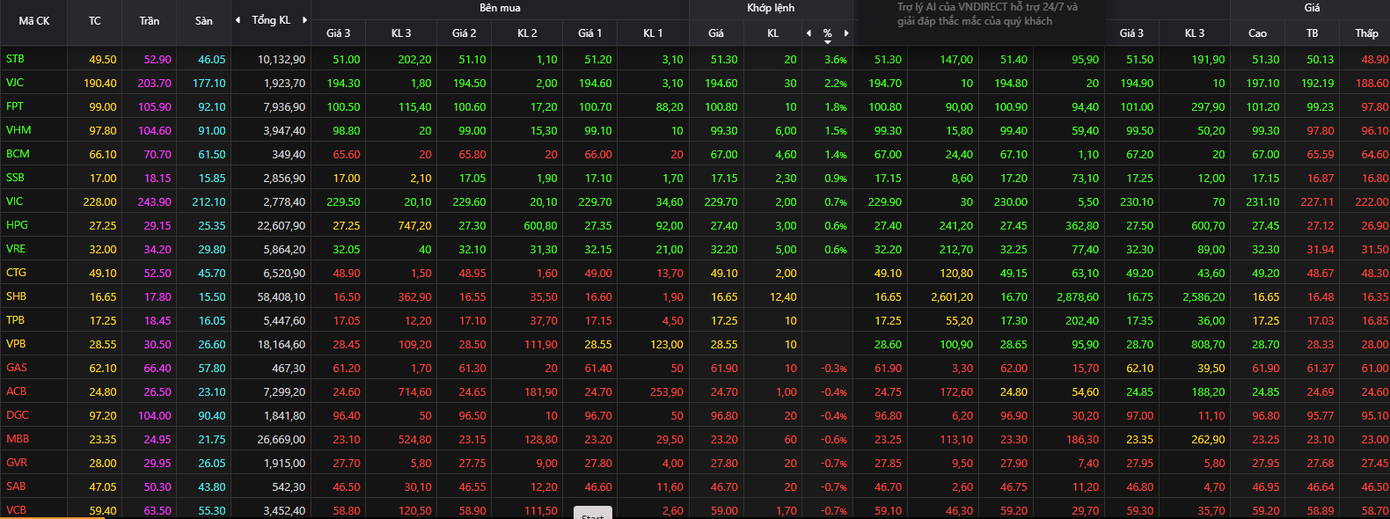The height and width of the screenshot is (519, 1390).
Task: Click left arrow beside % column header
Action: coord(808,33)
